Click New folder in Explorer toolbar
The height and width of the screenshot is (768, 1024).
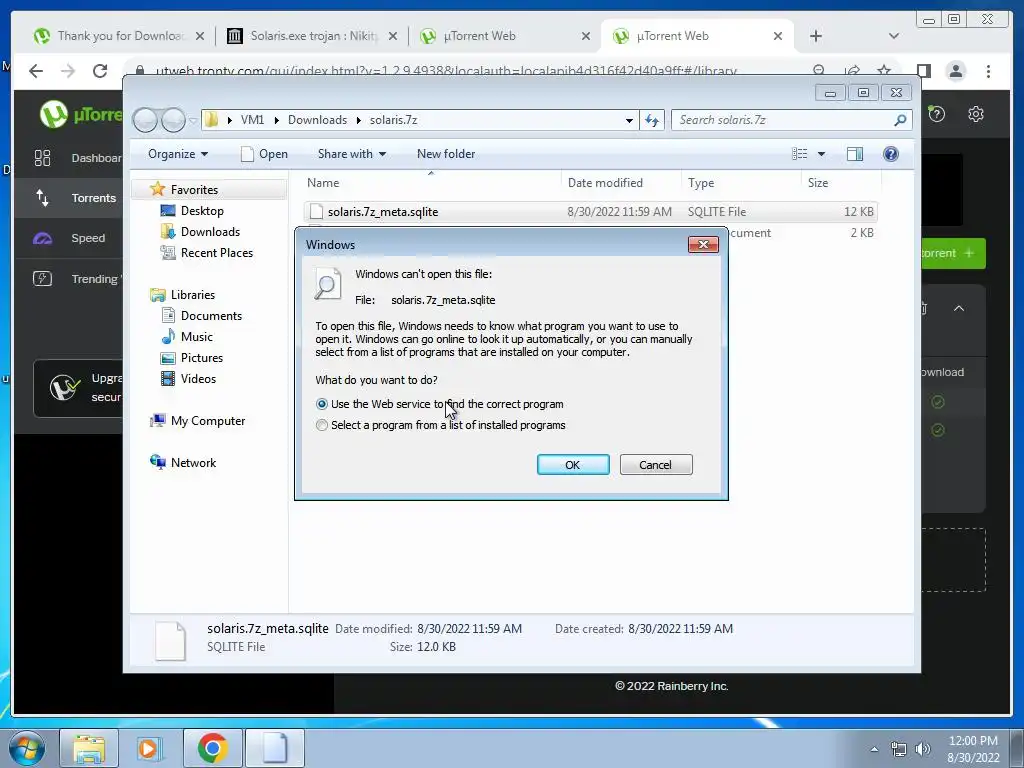click(x=446, y=154)
